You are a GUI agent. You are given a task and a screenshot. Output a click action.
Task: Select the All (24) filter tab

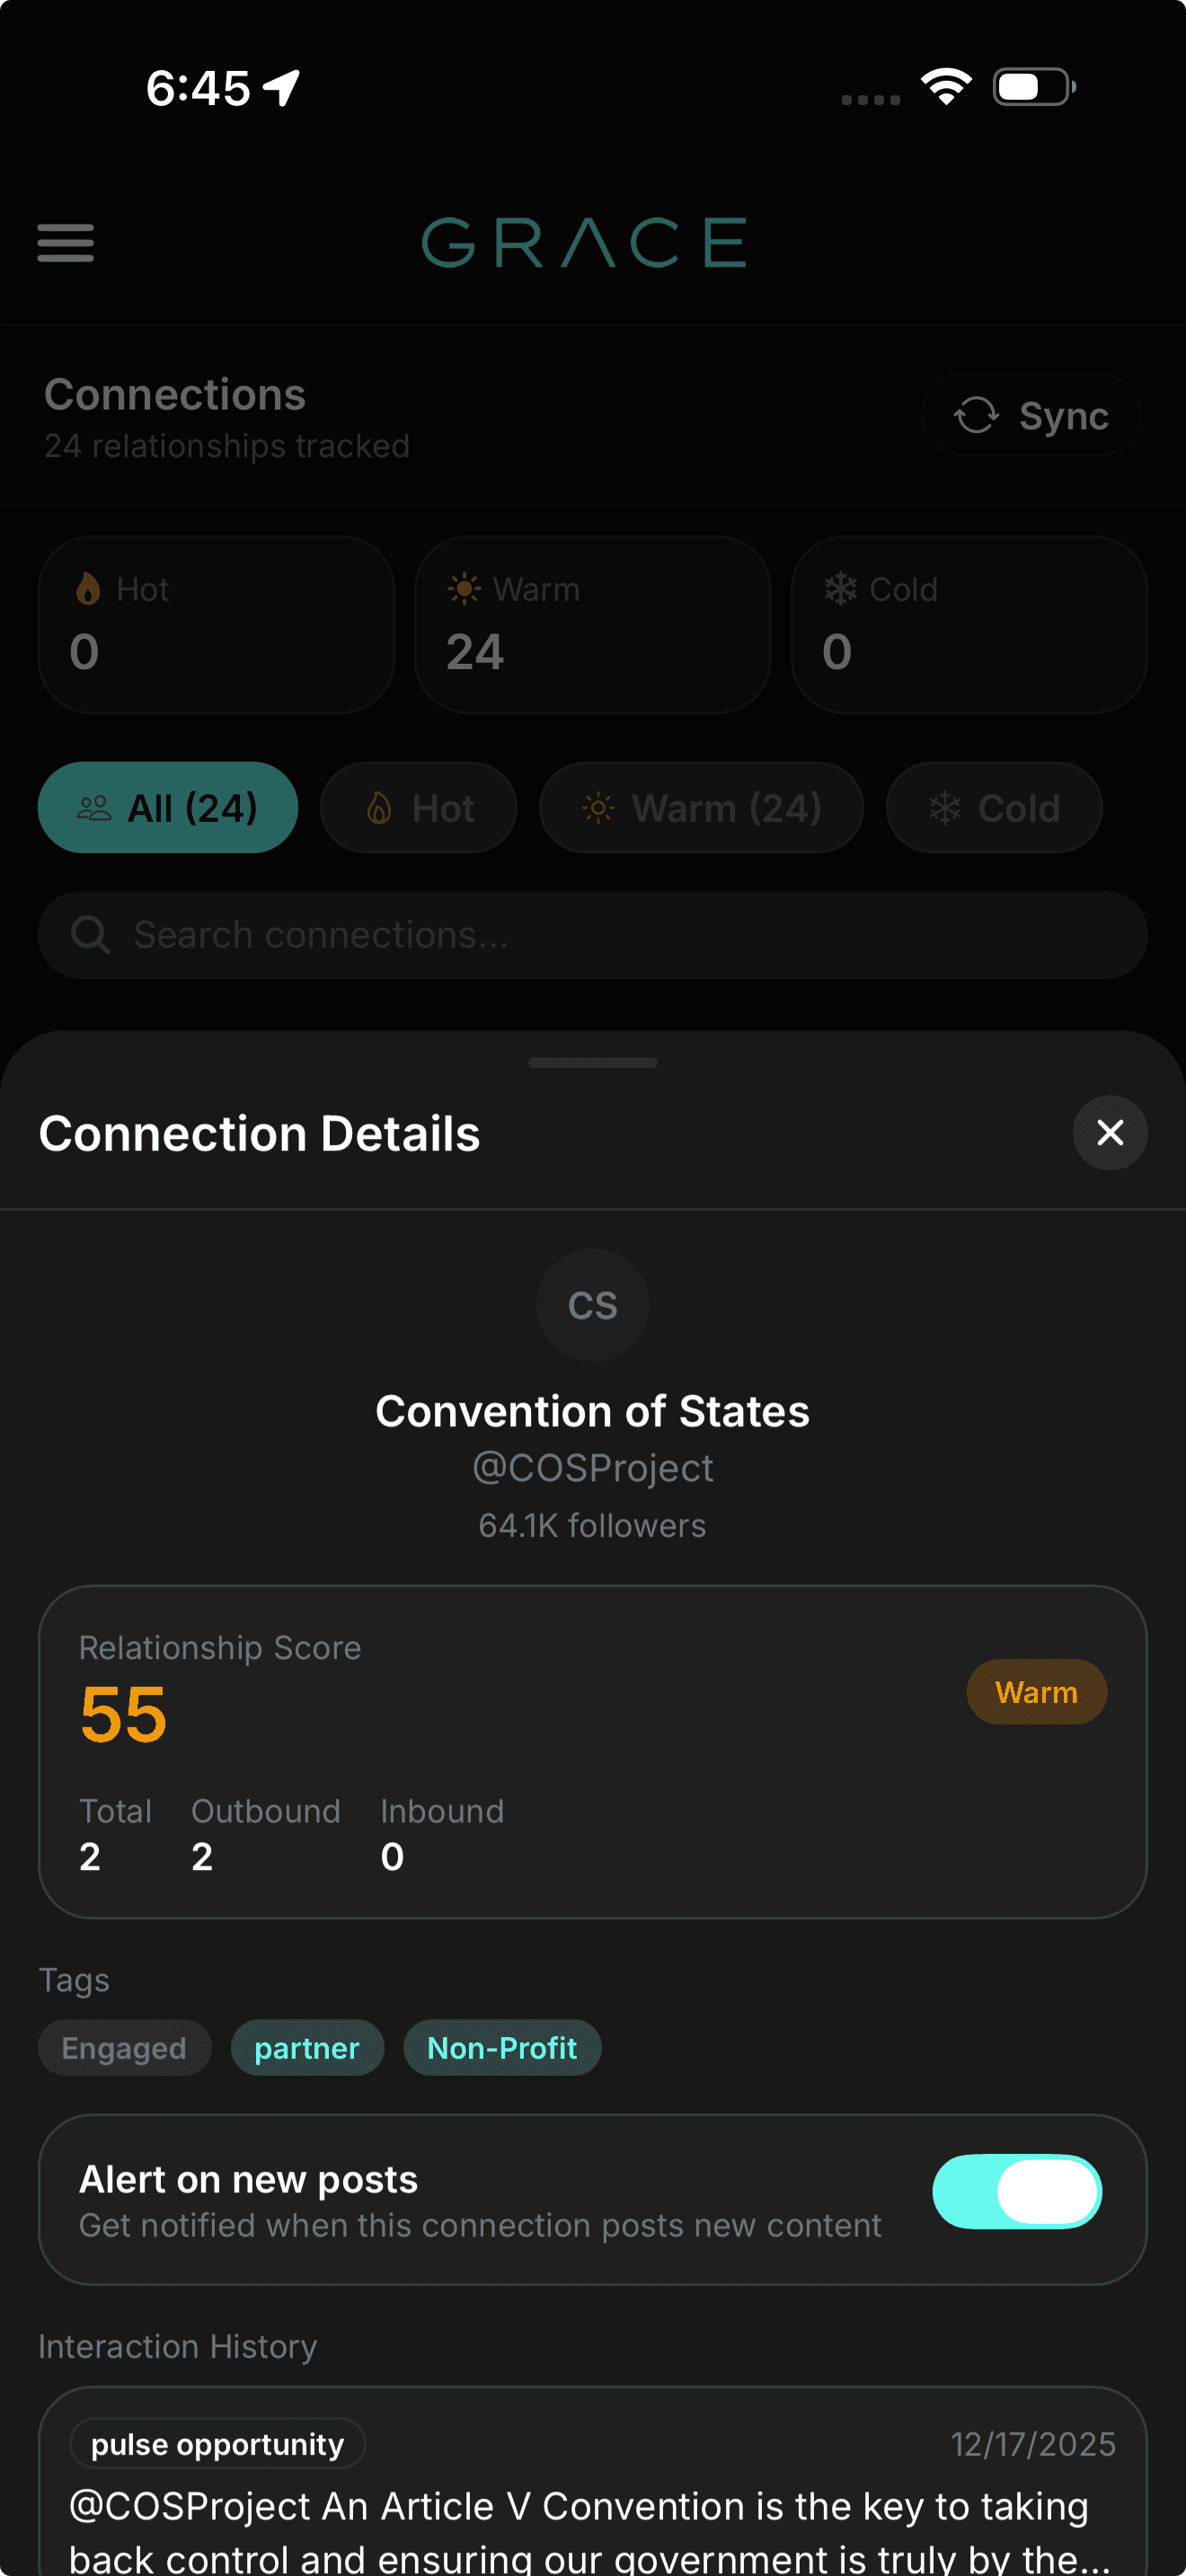pyautogui.click(x=167, y=808)
